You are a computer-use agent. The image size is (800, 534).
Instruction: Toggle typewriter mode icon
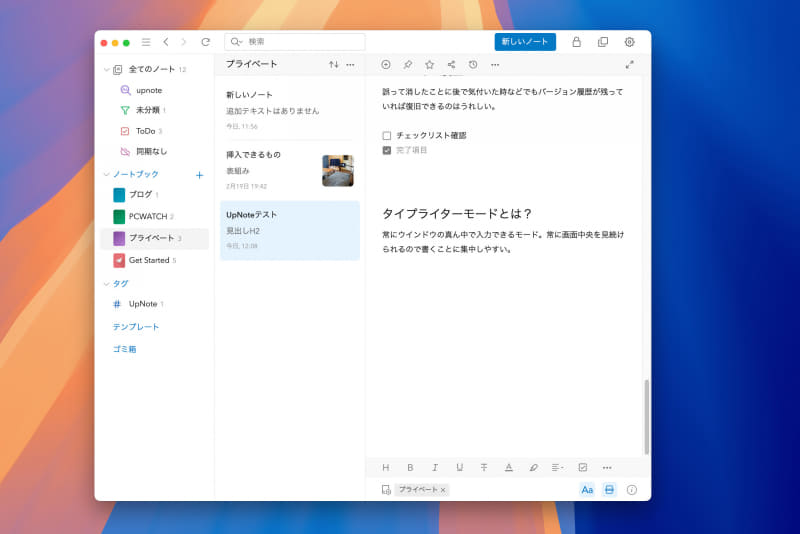(609, 490)
